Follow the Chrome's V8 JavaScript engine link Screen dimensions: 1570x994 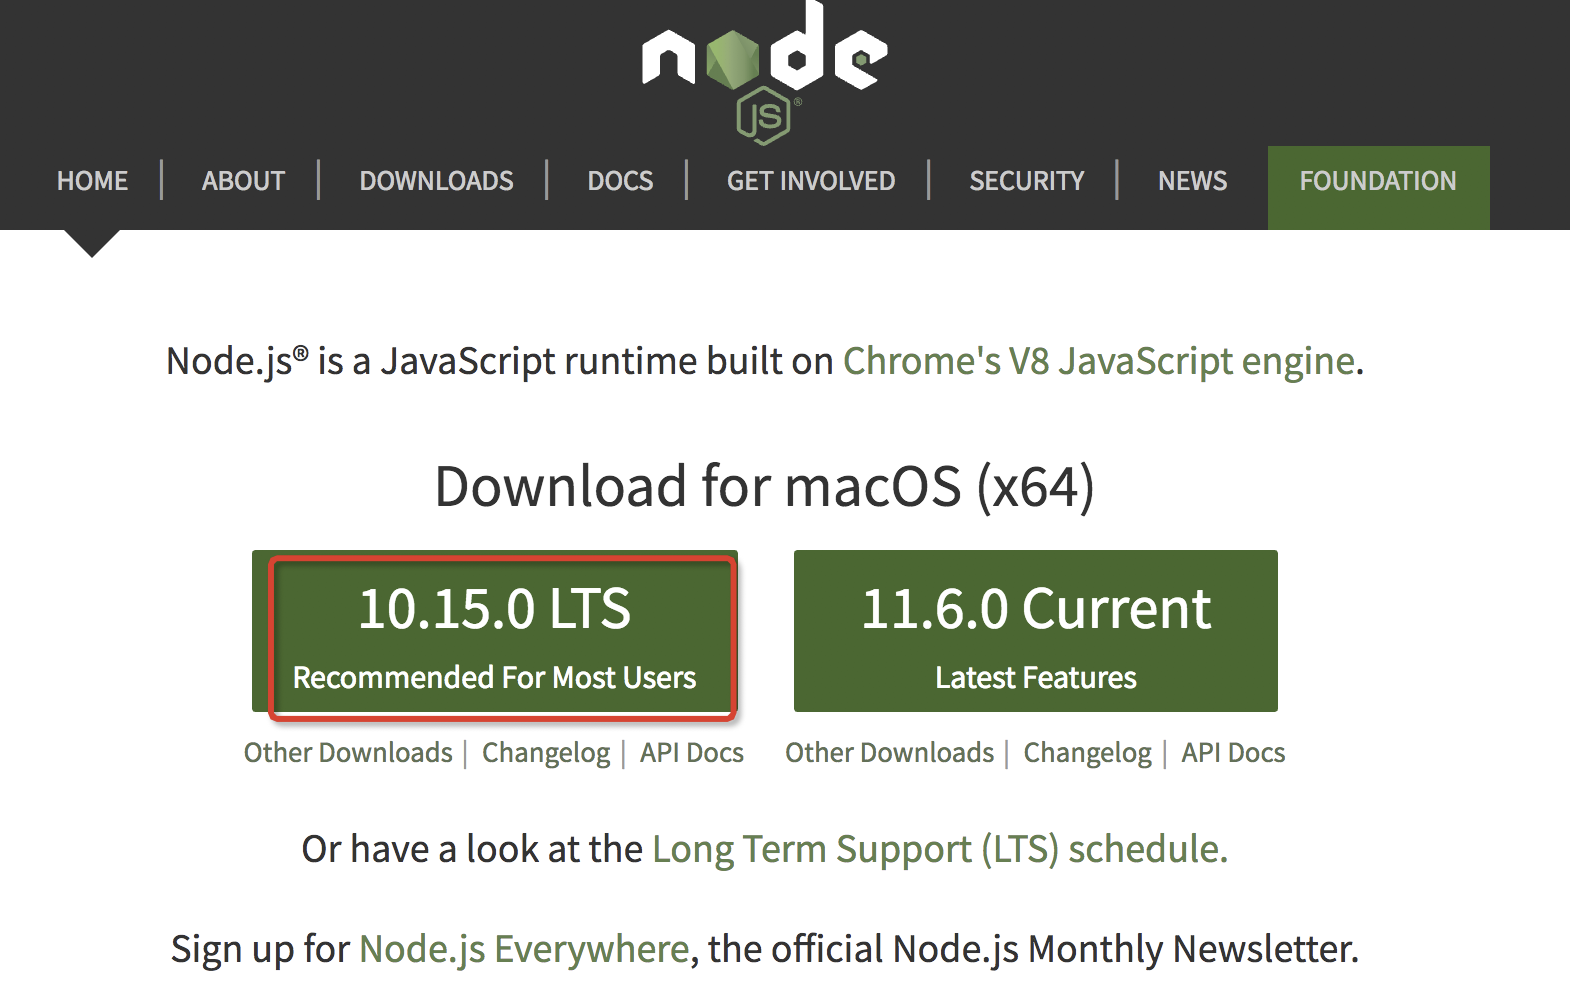pos(1099,361)
